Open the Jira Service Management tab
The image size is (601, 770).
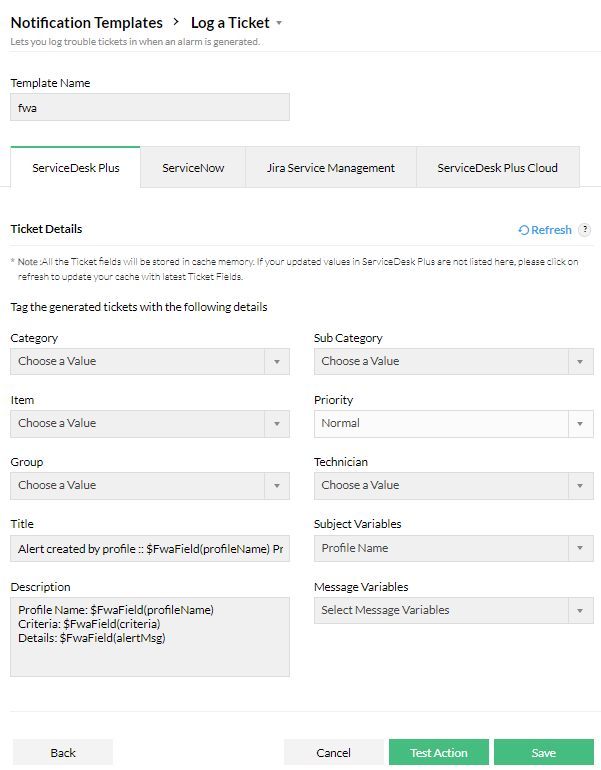[331, 168]
